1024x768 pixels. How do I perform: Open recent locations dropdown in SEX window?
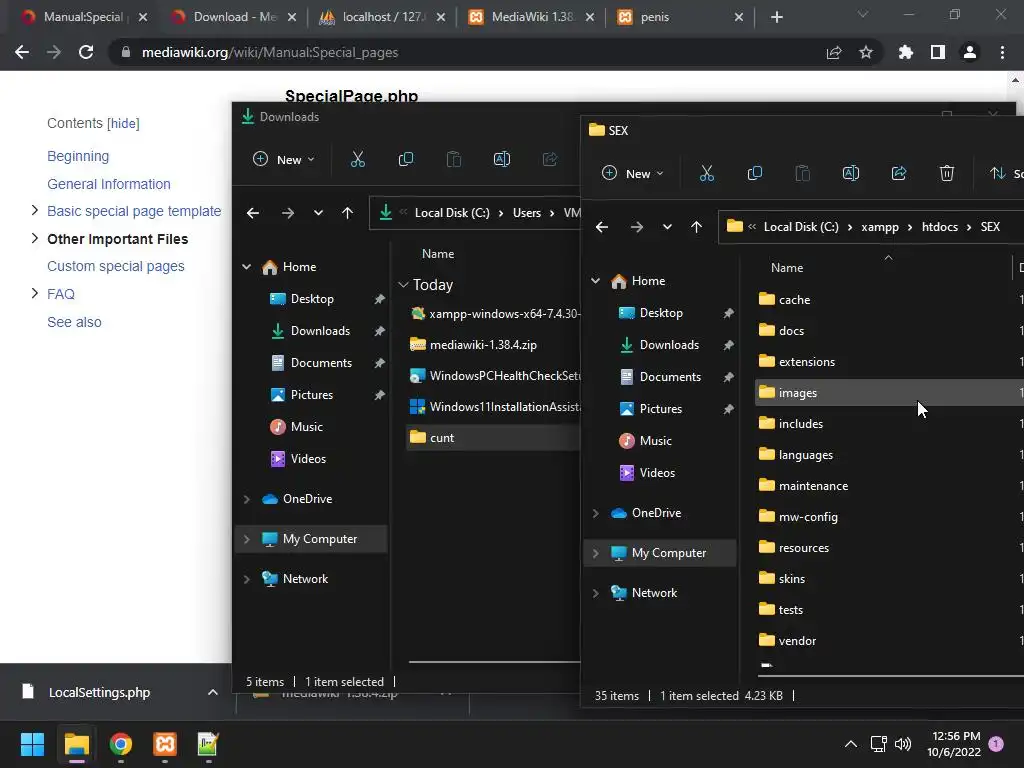667,227
